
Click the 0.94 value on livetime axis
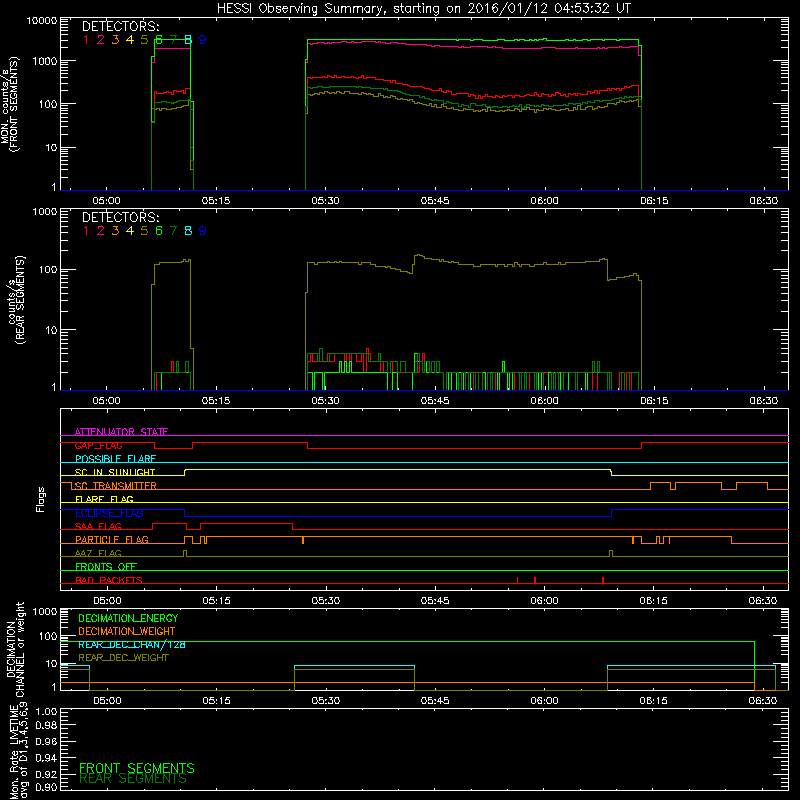[46, 758]
